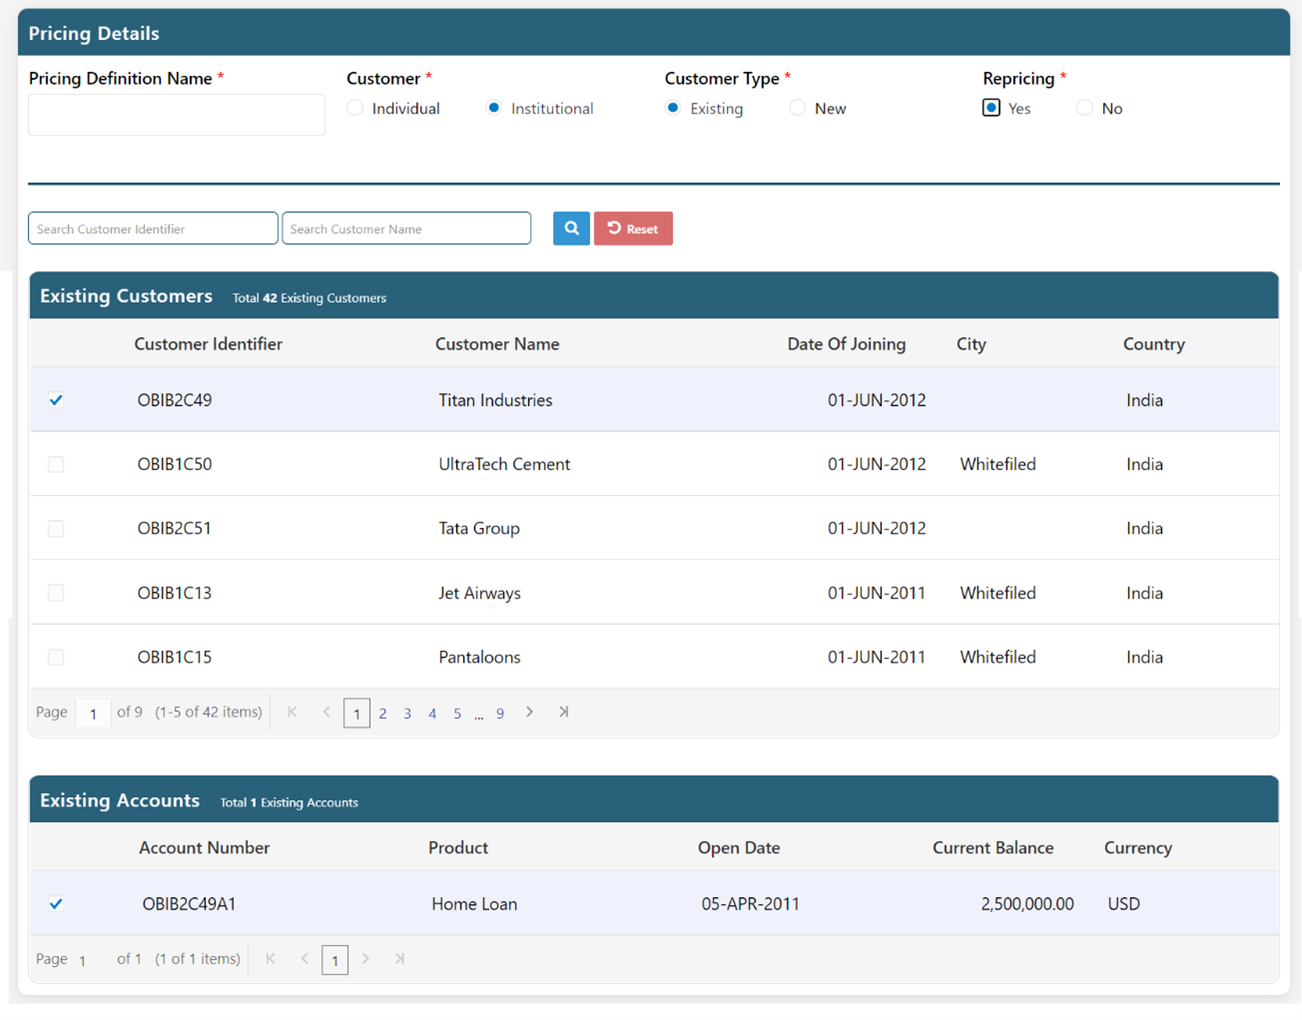Image resolution: width=1302 pixels, height=1020 pixels.
Task: Jump to last page of Existing Customers
Action: pos(564,712)
